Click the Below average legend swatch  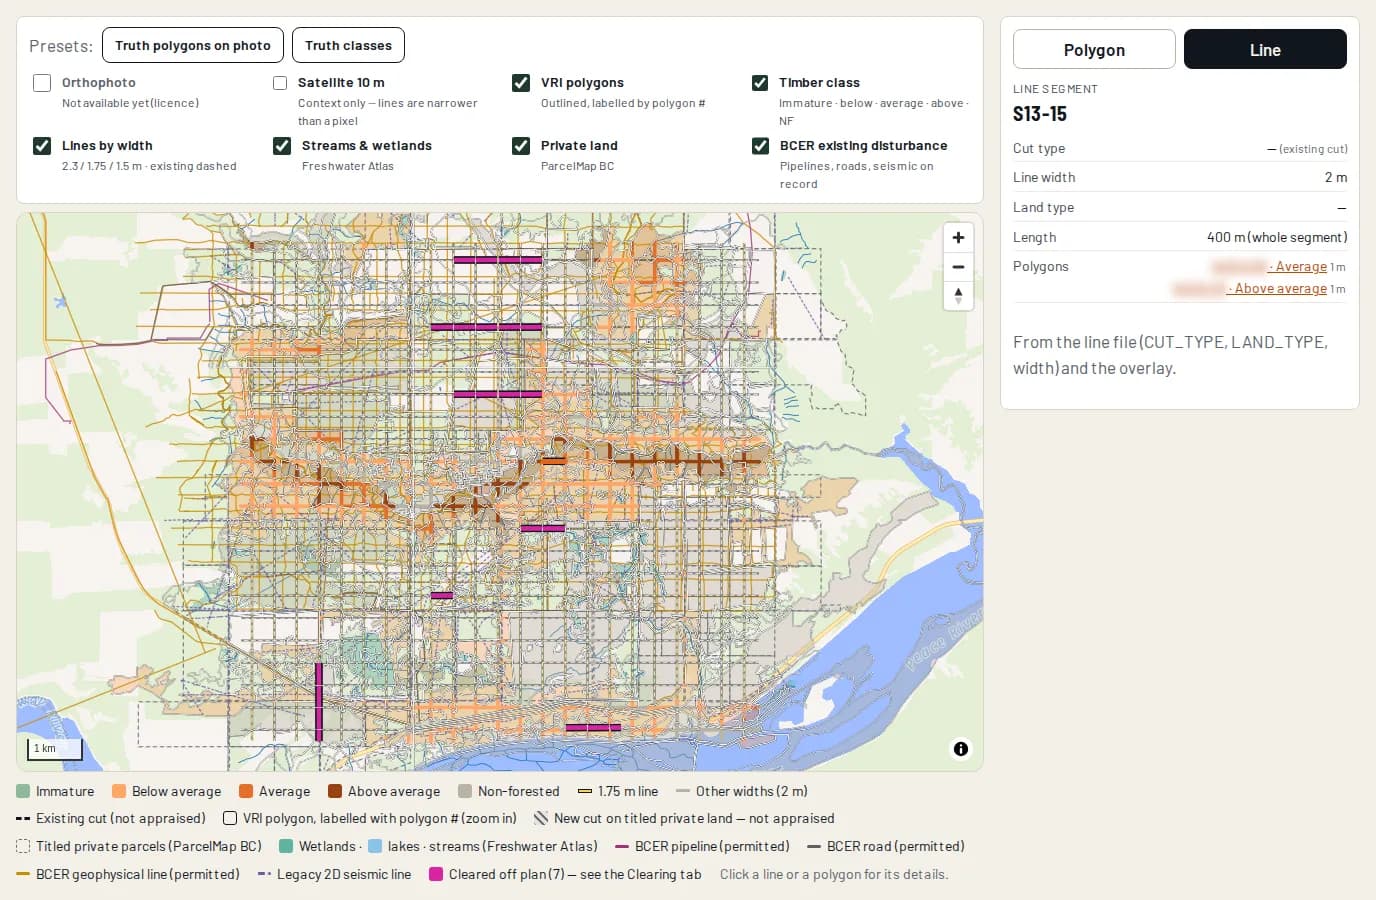coord(119,791)
